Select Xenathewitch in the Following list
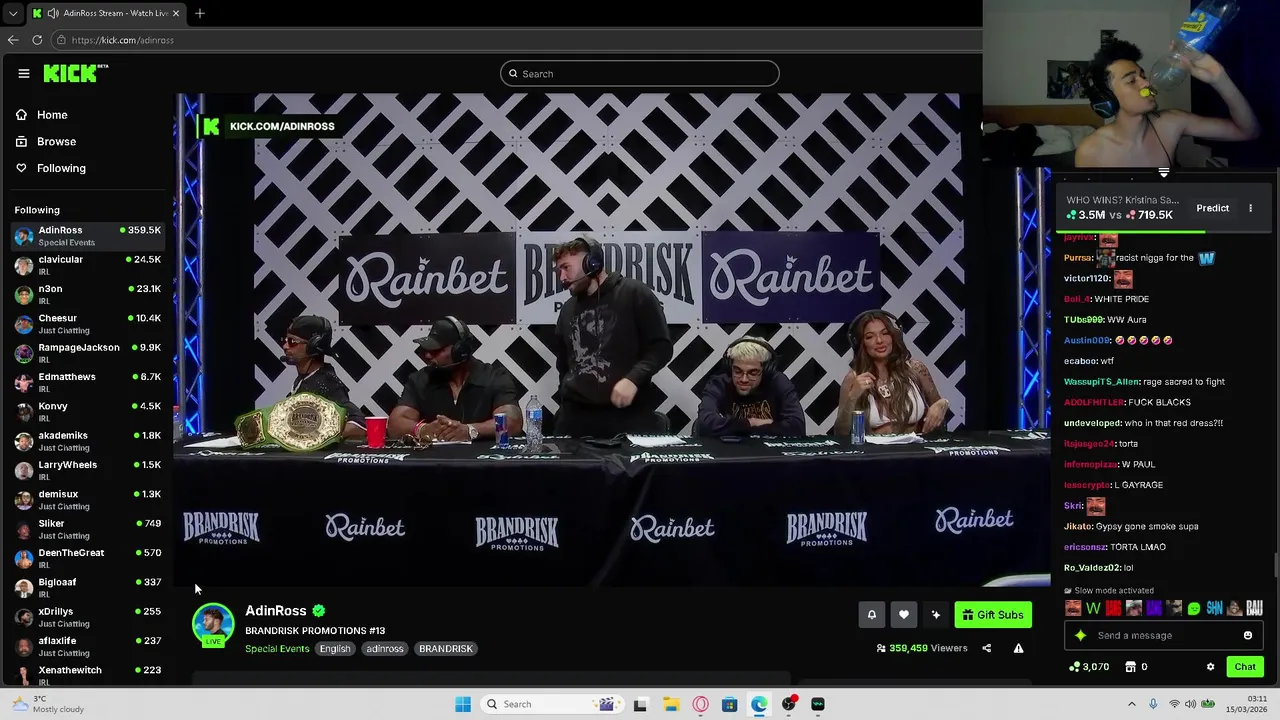 (x=88, y=675)
